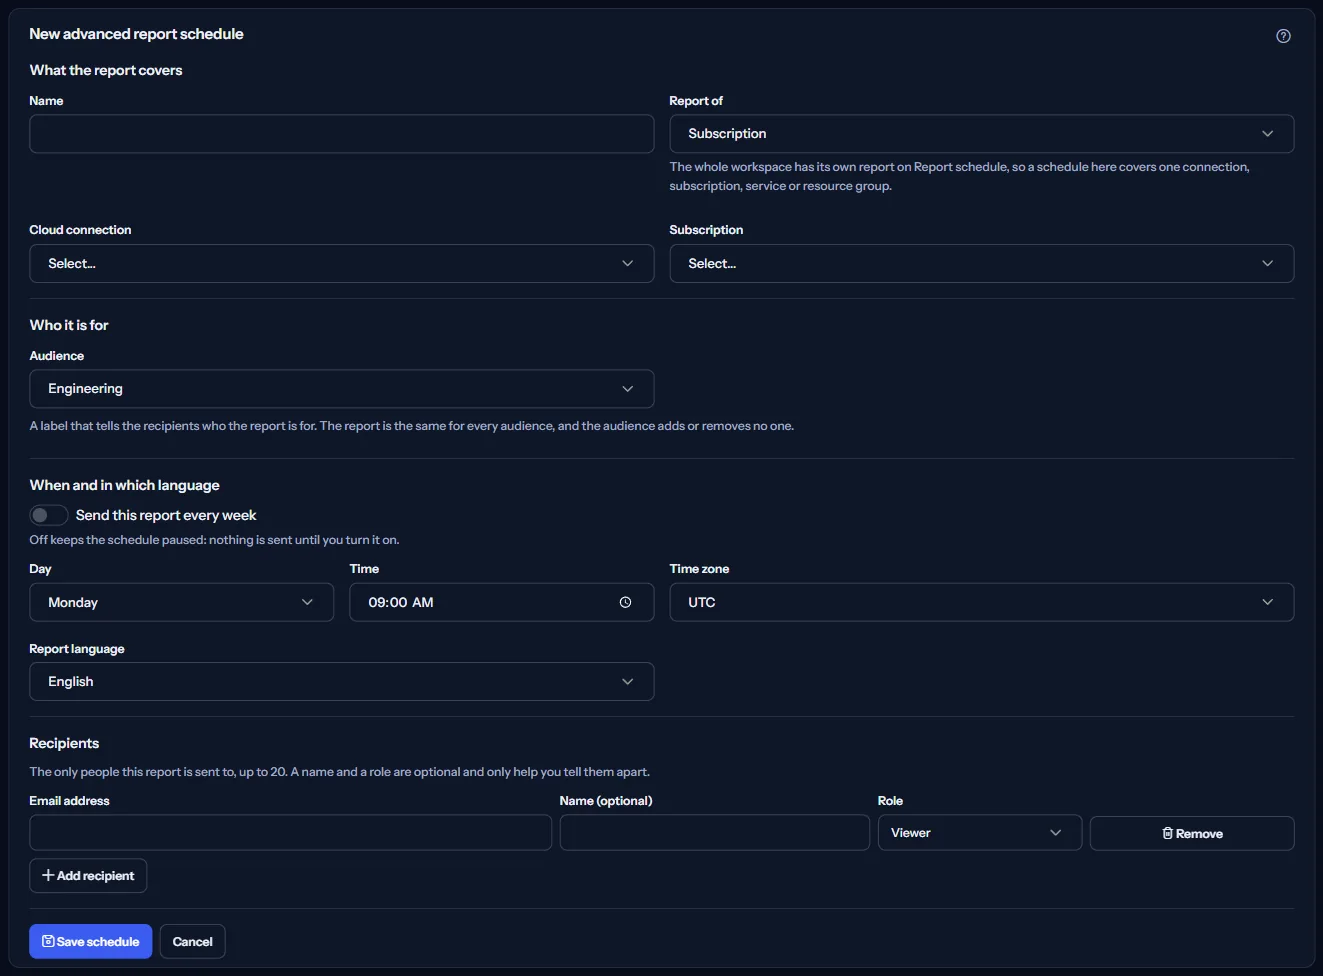This screenshot has height=976, width=1323.
Task: Expand the Report language dropdown
Action: click(x=341, y=681)
